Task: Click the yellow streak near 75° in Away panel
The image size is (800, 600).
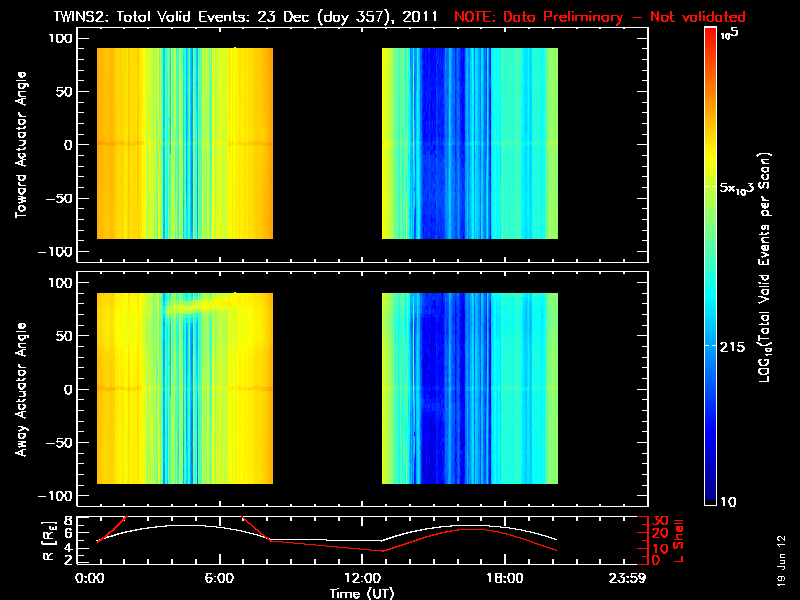Action: (x=202, y=307)
